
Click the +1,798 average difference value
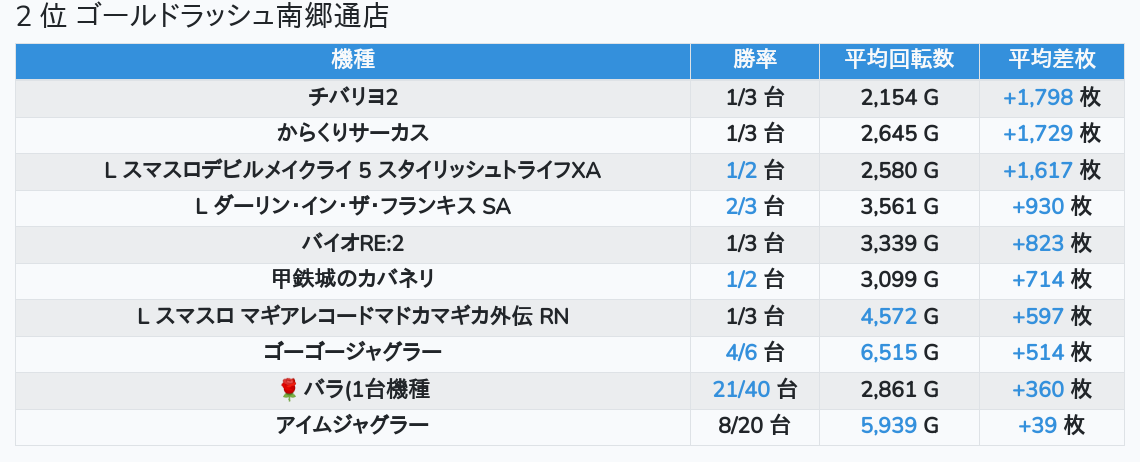1038,97
